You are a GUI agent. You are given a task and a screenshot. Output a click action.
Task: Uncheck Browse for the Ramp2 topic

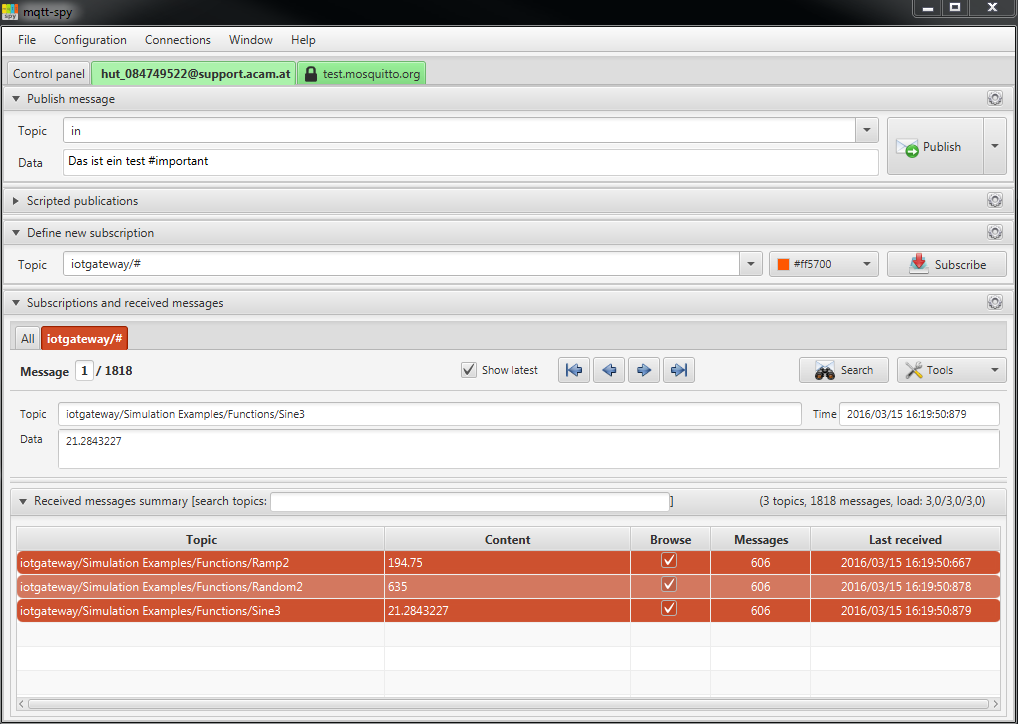click(669, 560)
